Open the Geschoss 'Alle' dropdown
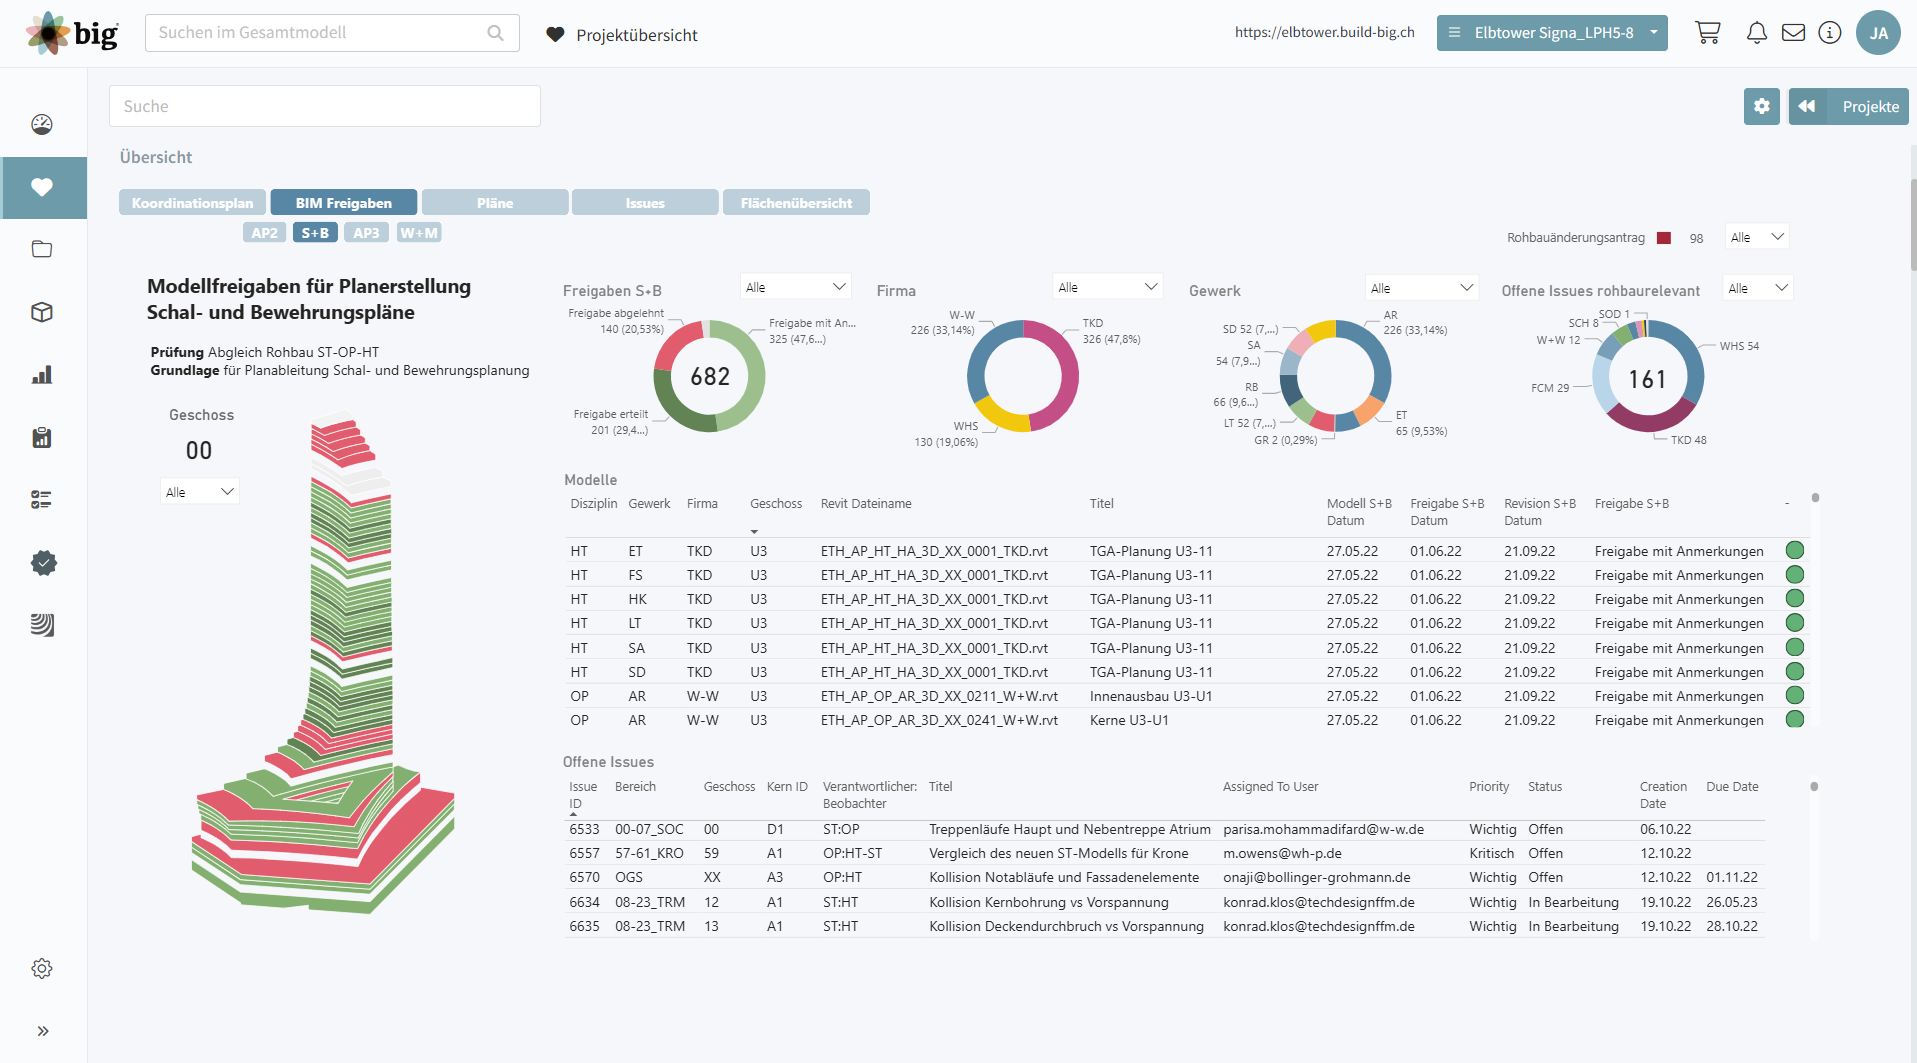Screen dimensions: 1917x1063 pyautogui.click(x=199, y=492)
